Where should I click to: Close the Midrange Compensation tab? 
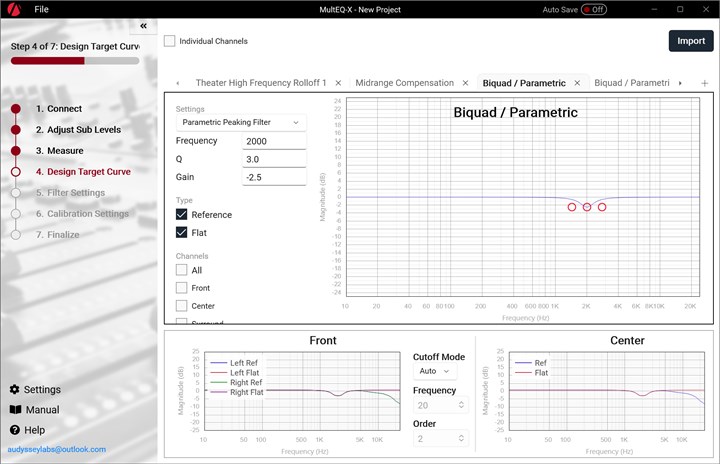465,83
